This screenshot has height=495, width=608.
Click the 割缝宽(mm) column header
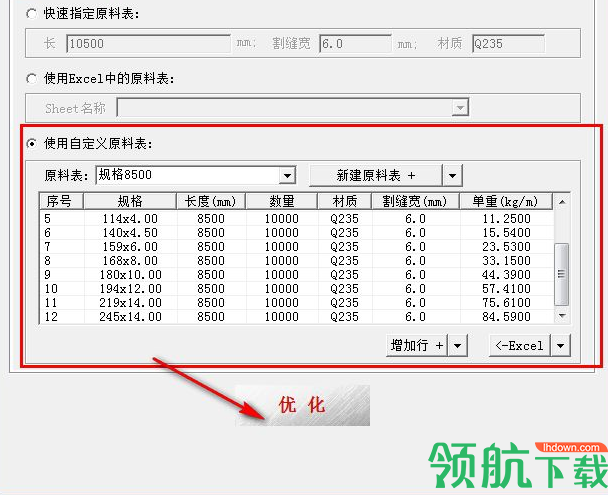point(415,202)
